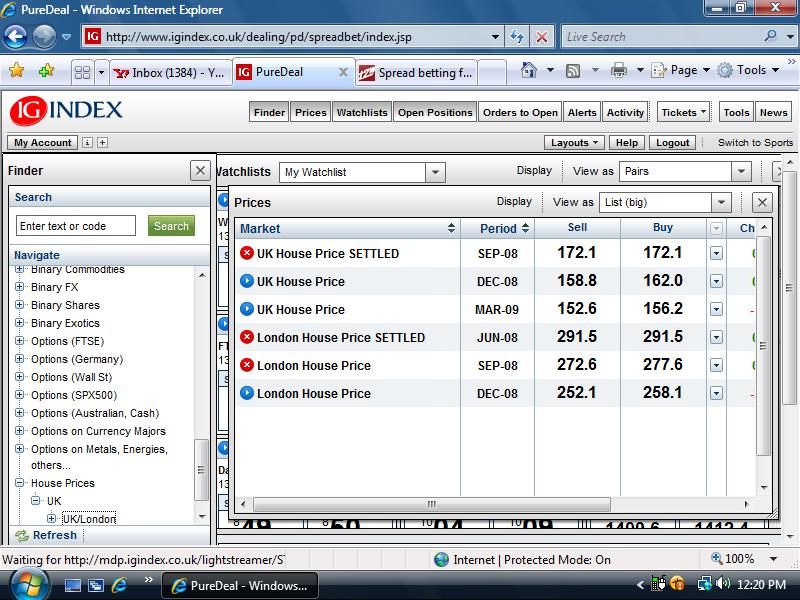
Task: Click the RSS Feeds icon
Action: 573,71
